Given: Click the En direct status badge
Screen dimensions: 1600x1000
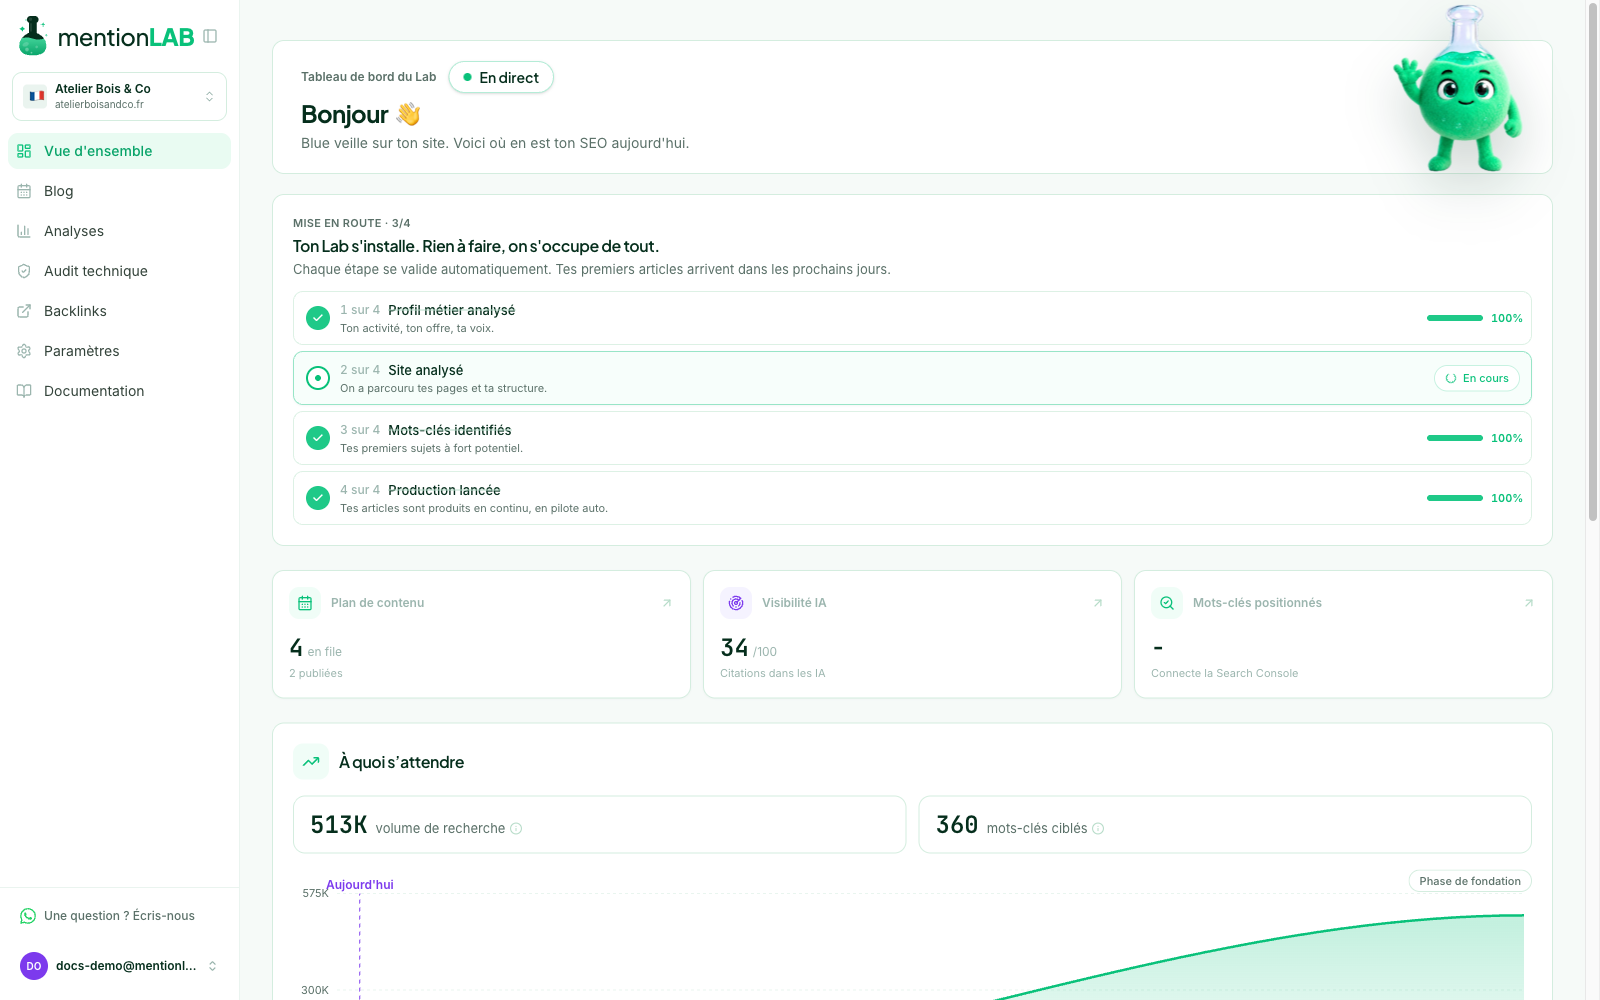Looking at the screenshot, I should point(501,77).
